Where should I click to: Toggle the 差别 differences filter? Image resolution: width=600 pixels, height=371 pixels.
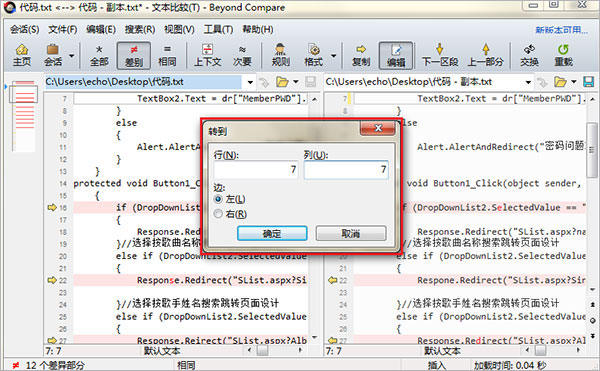point(134,55)
